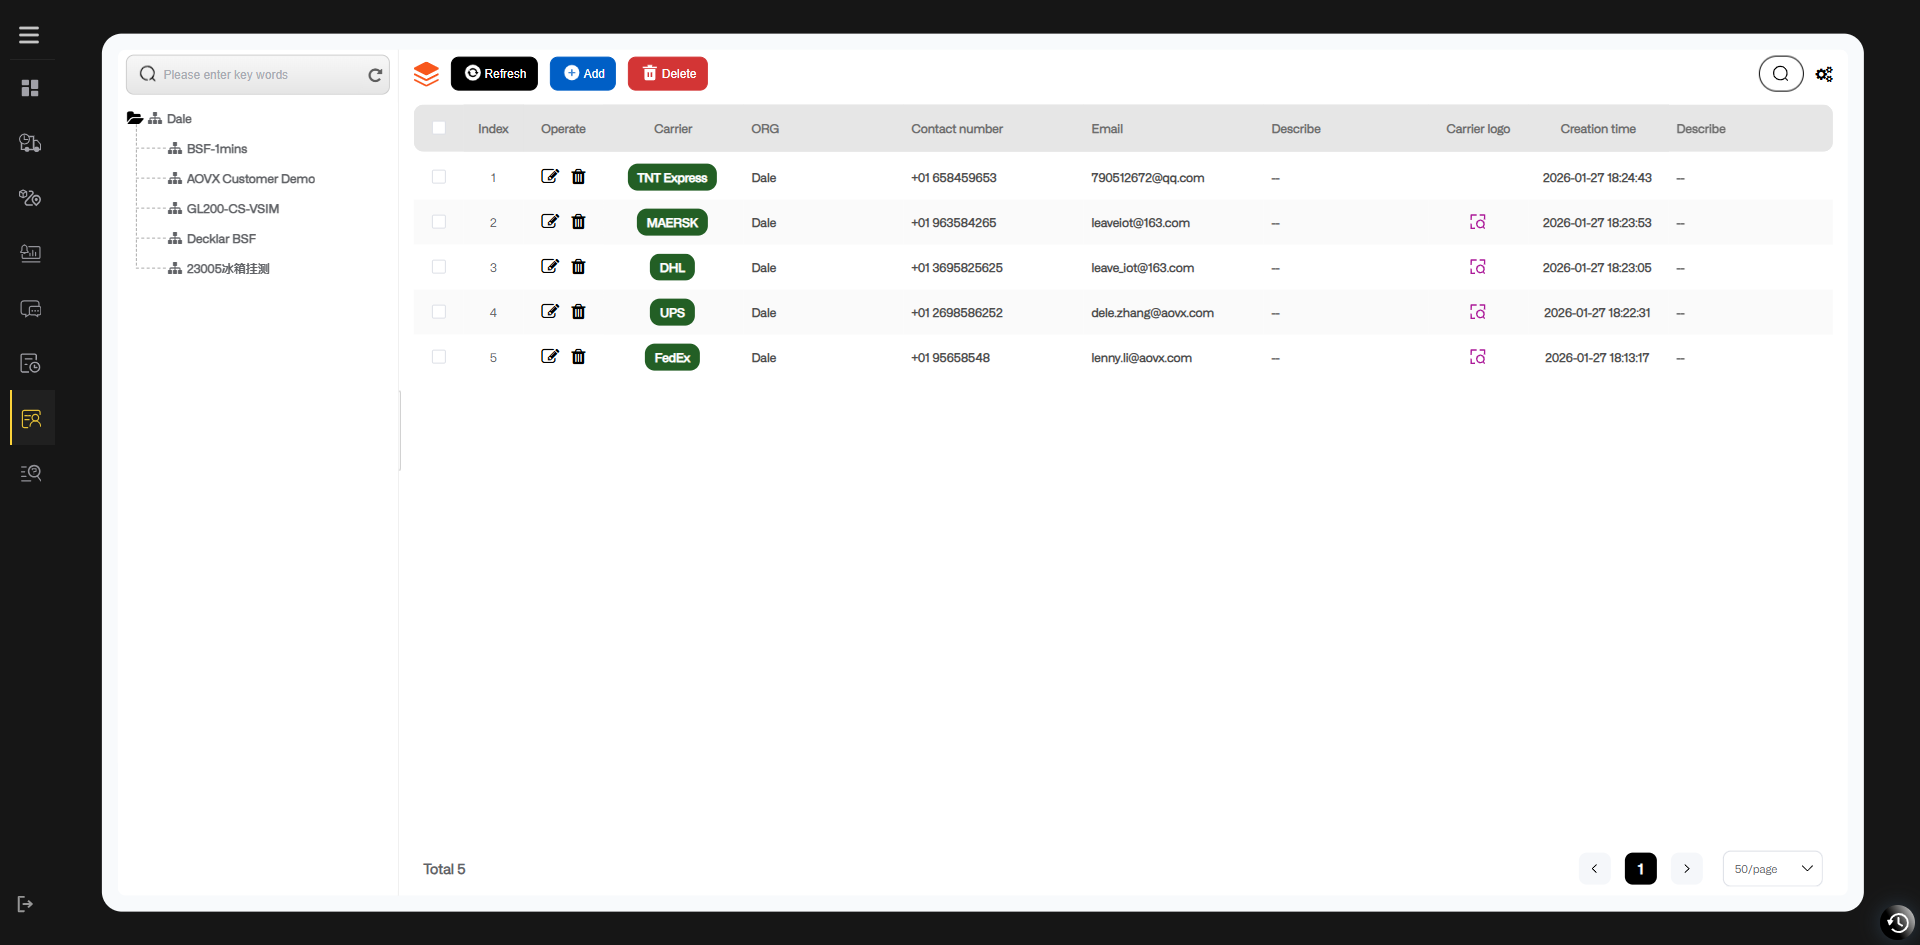
Task: Click the edit icon for TNT Express row
Action: click(x=549, y=177)
